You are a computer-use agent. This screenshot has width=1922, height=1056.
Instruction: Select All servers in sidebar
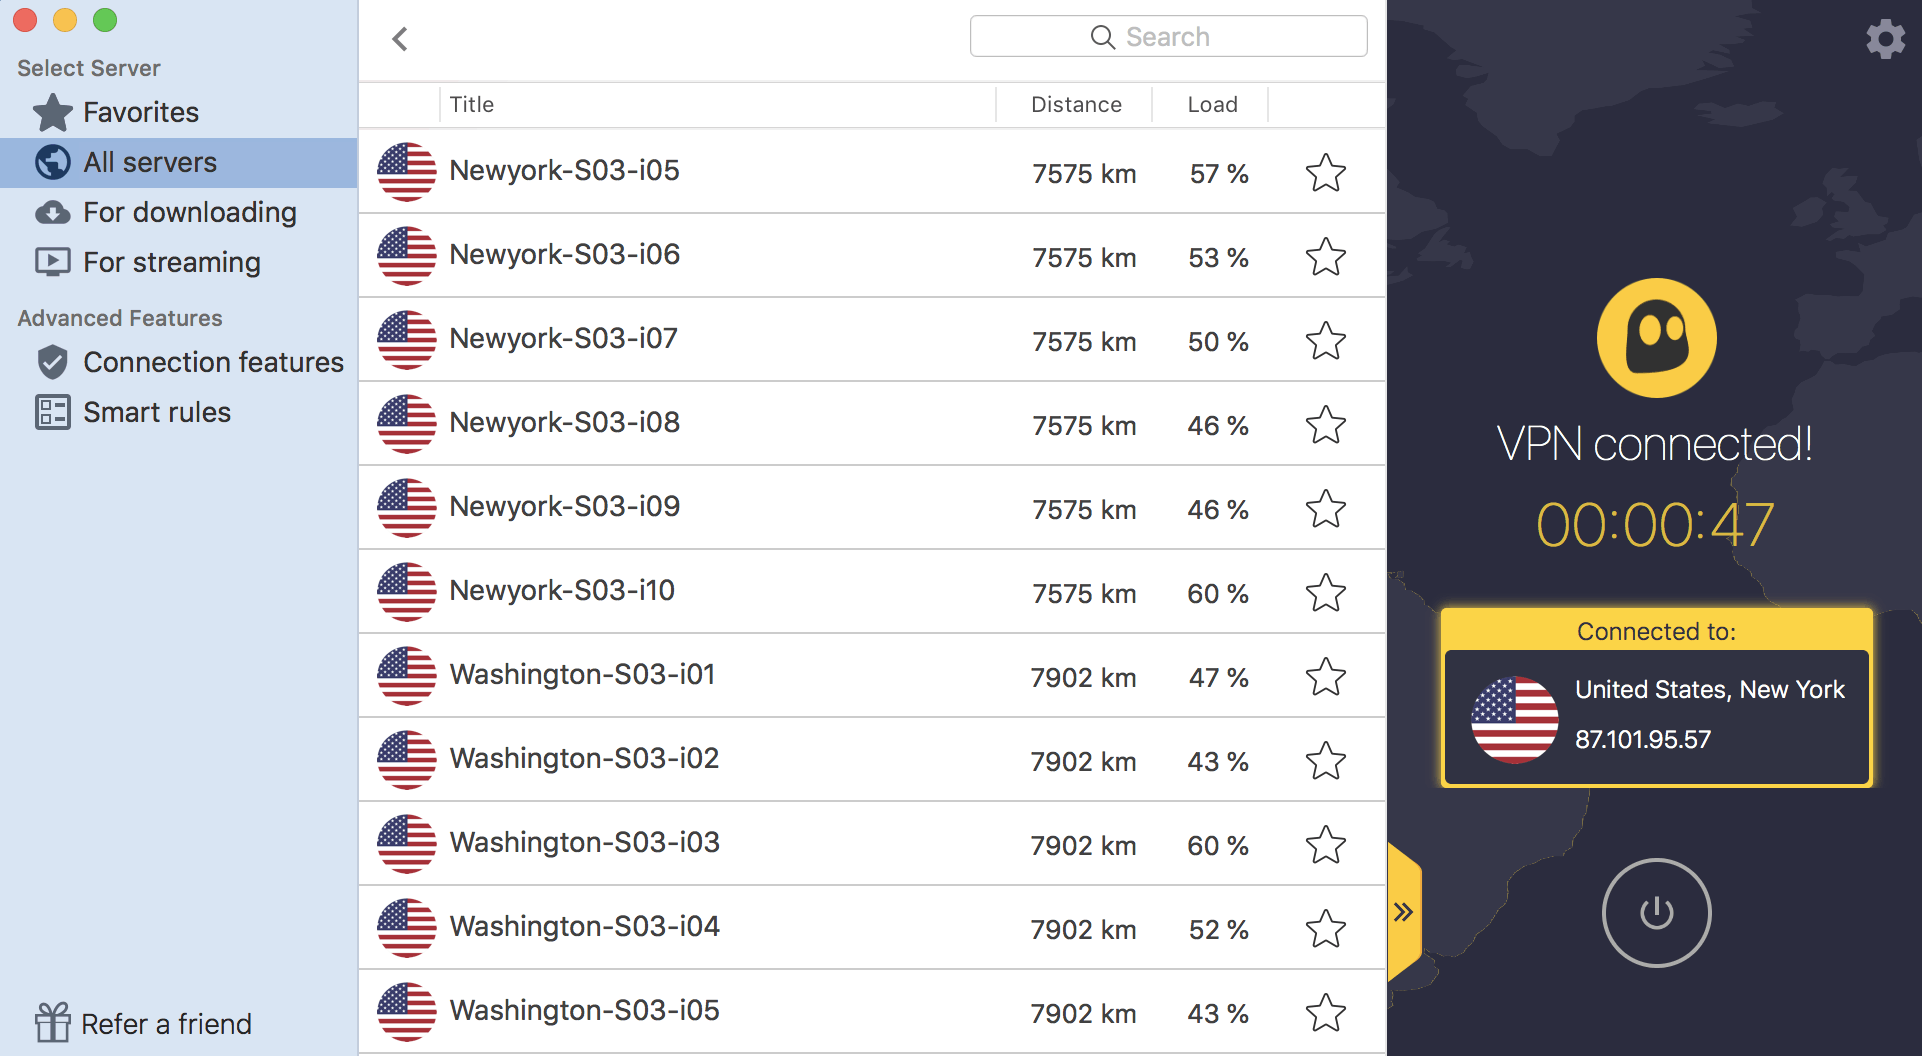coord(178,162)
